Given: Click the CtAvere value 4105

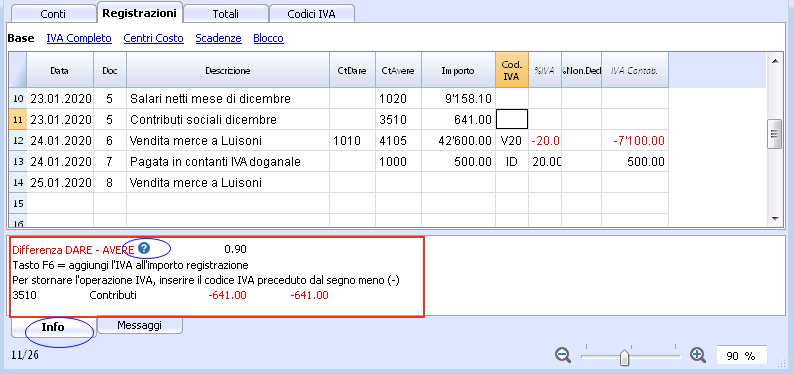Looking at the screenshot, I should 398,141.
